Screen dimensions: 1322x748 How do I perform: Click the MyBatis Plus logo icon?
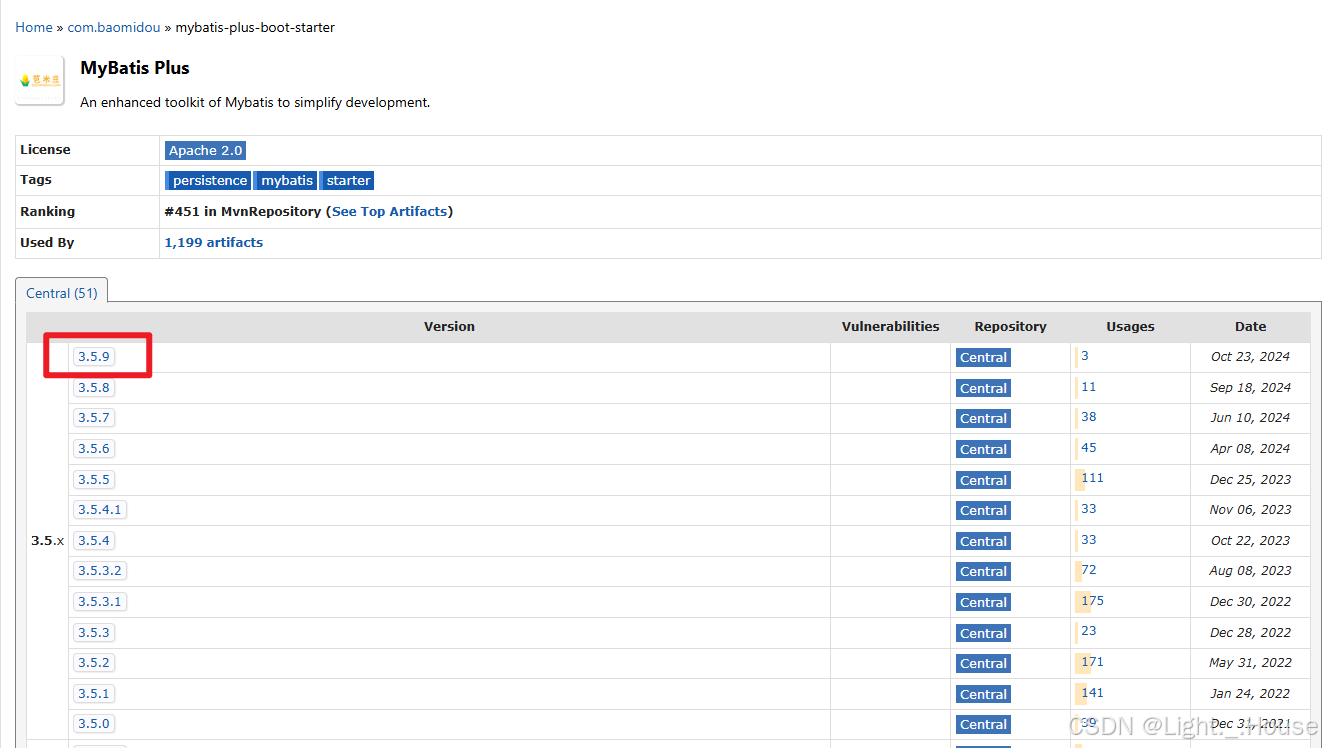click(x=40, y=80)
